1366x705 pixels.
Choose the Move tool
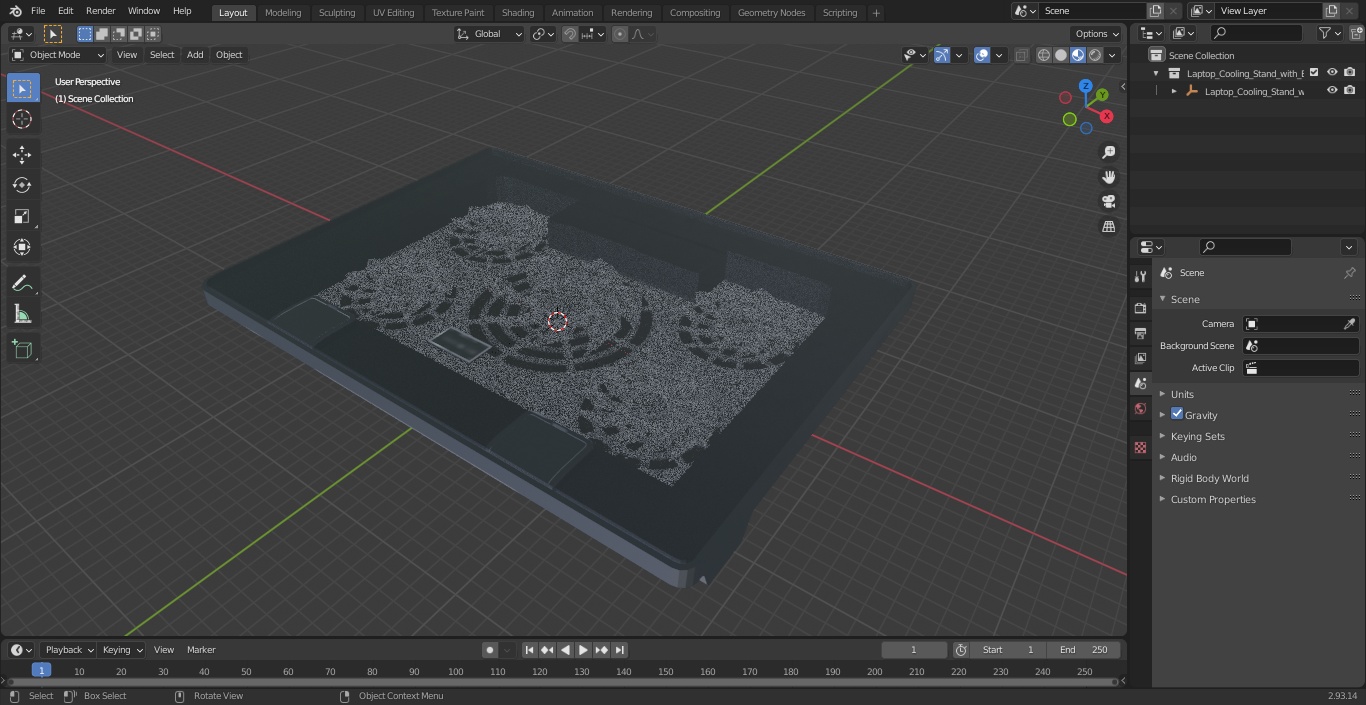click(x=22, y=155)
